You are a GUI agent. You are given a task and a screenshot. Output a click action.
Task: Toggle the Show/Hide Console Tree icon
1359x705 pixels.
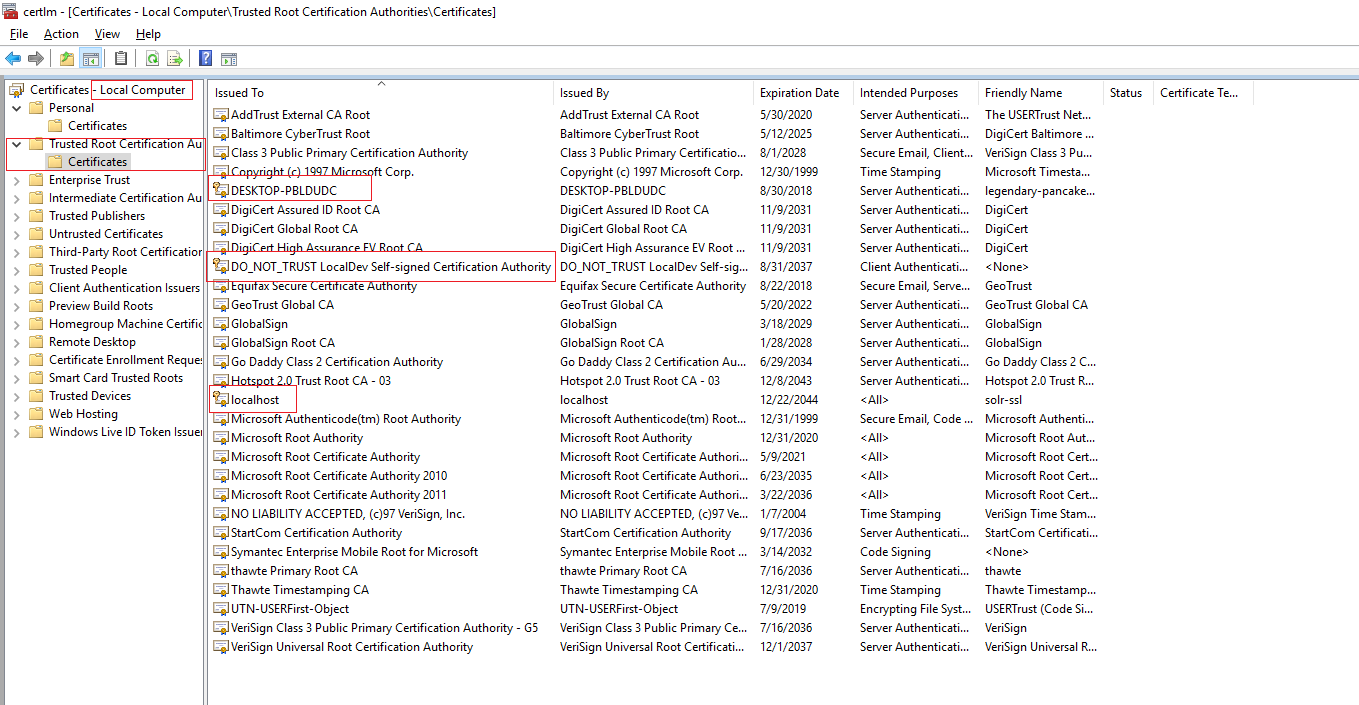(90, 58)
